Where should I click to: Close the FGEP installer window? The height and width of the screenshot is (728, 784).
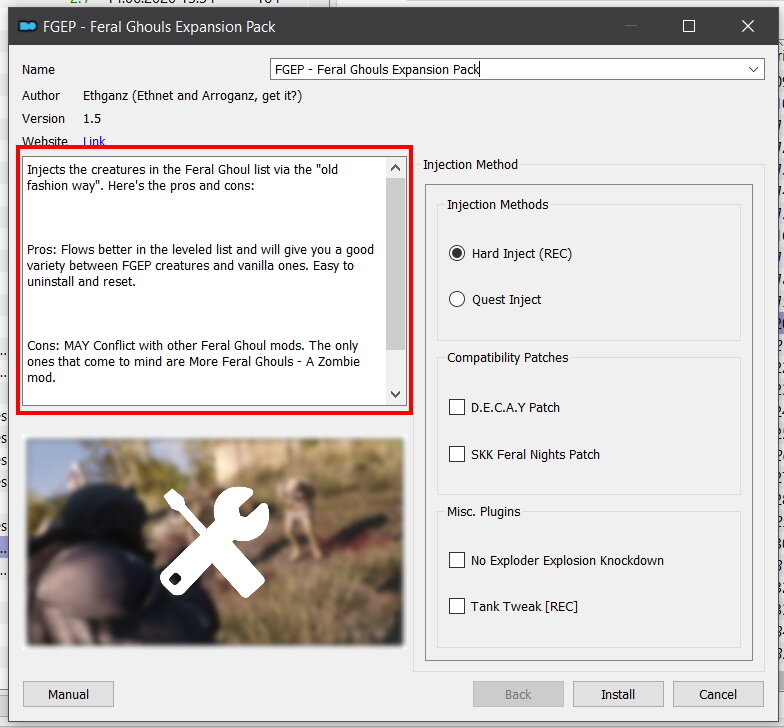748,26
